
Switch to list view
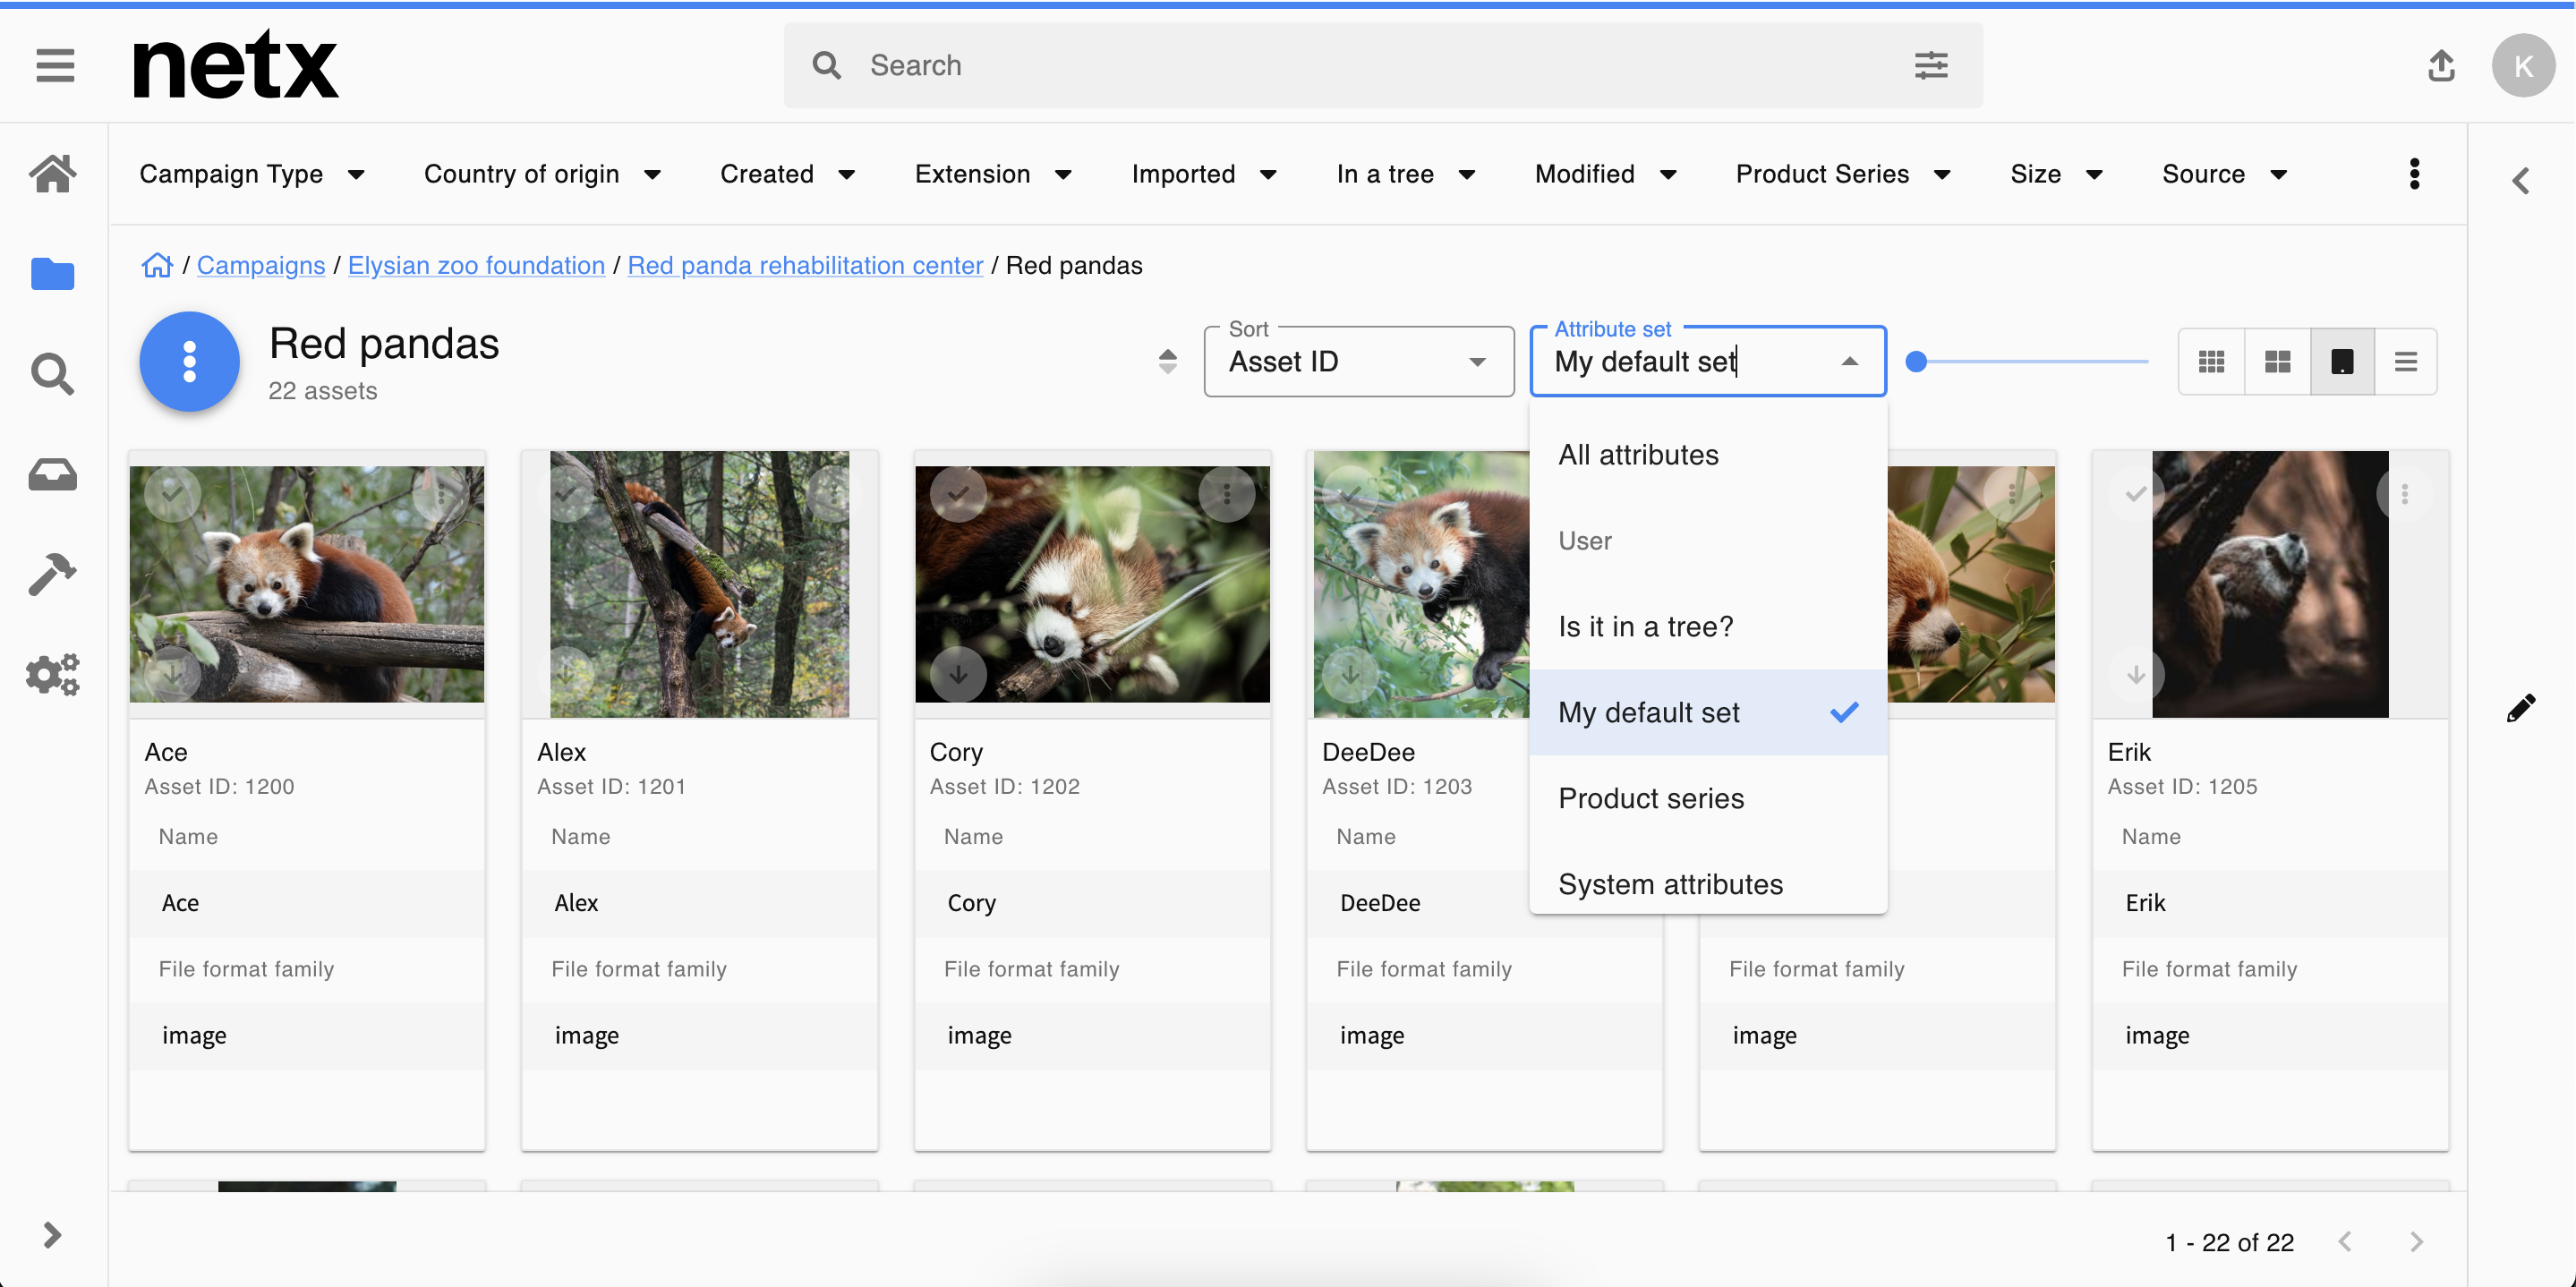(x=2406, y=361)
